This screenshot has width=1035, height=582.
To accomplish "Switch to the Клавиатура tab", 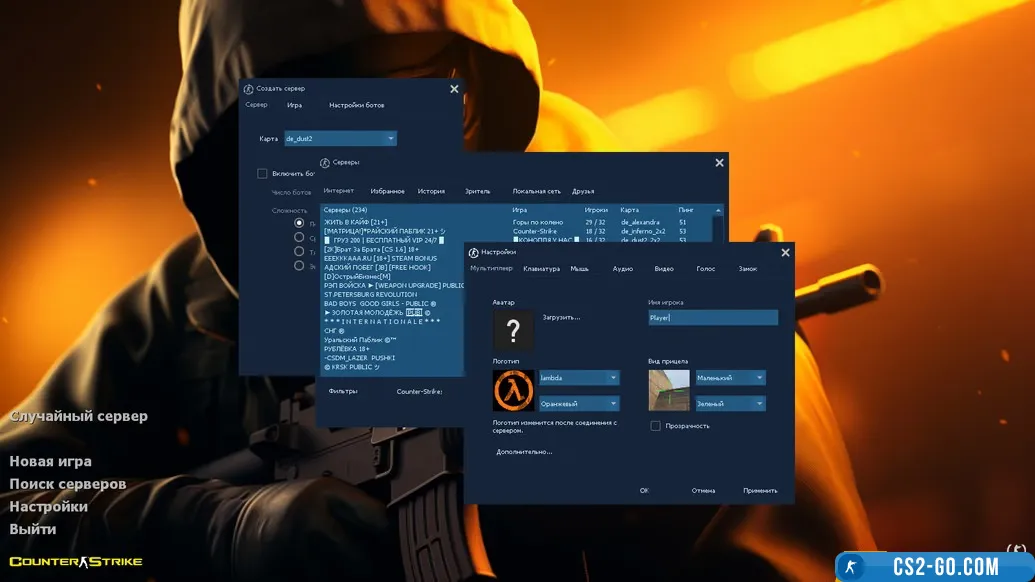I will pyautogui.click(x=541, y=269).
